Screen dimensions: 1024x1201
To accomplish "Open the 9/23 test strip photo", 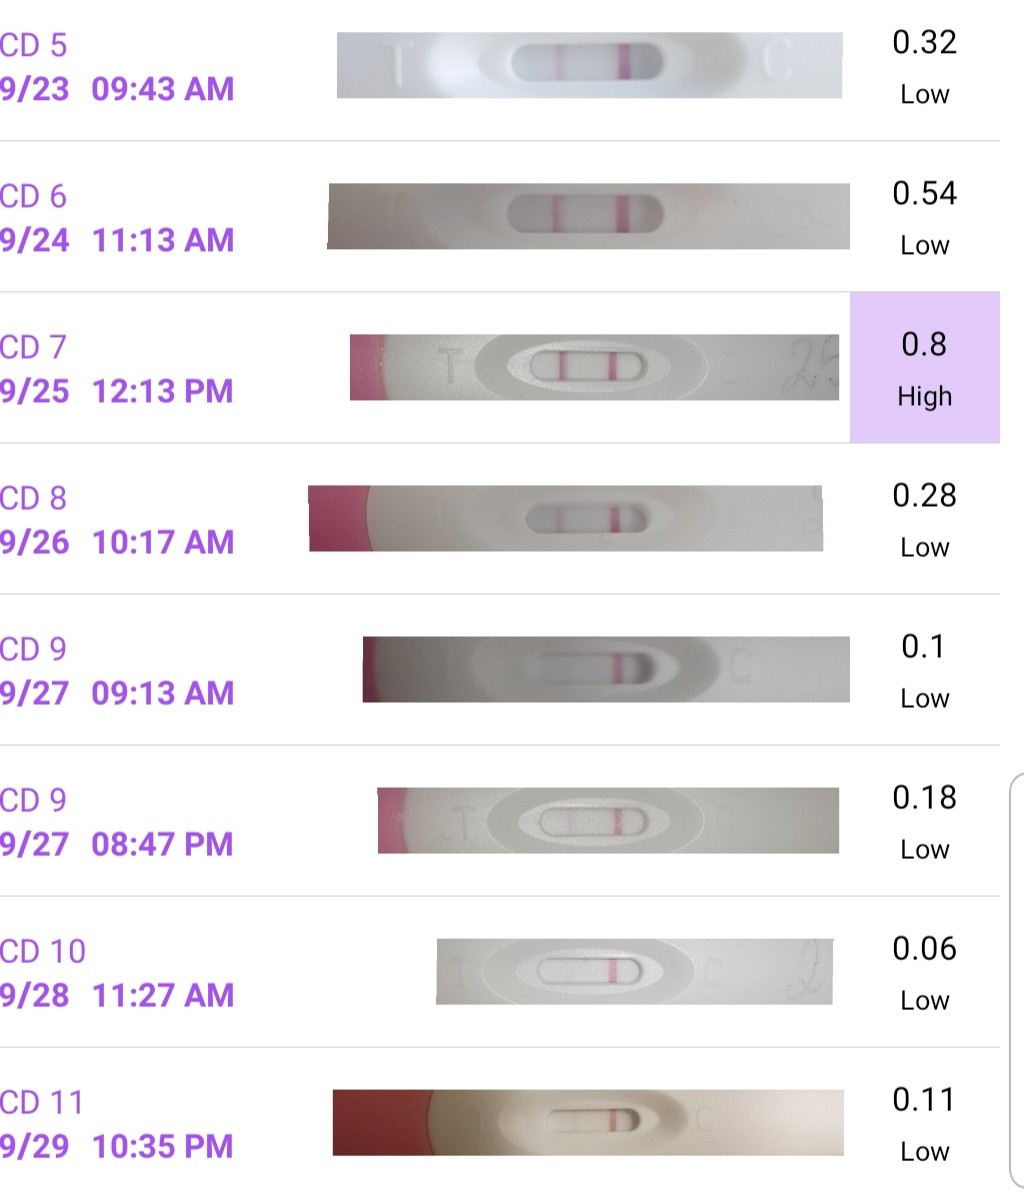I will coord(589,66).
